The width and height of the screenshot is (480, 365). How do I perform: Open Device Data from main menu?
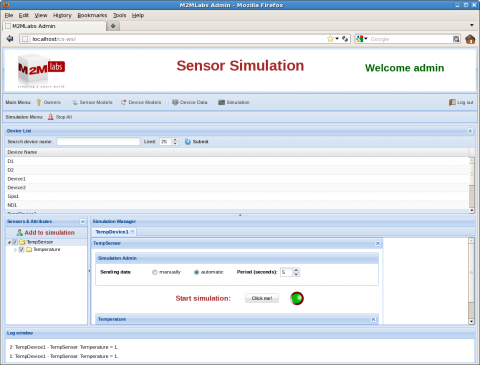click(x=190, y=102)
